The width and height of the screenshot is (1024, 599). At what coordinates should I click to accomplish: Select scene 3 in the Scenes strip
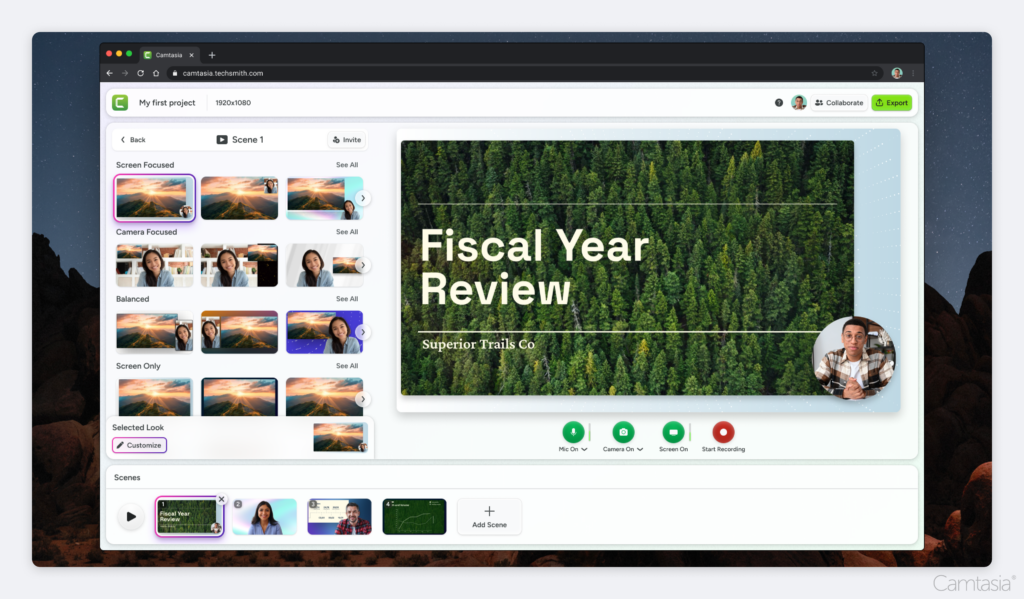[x=339, y=517]
